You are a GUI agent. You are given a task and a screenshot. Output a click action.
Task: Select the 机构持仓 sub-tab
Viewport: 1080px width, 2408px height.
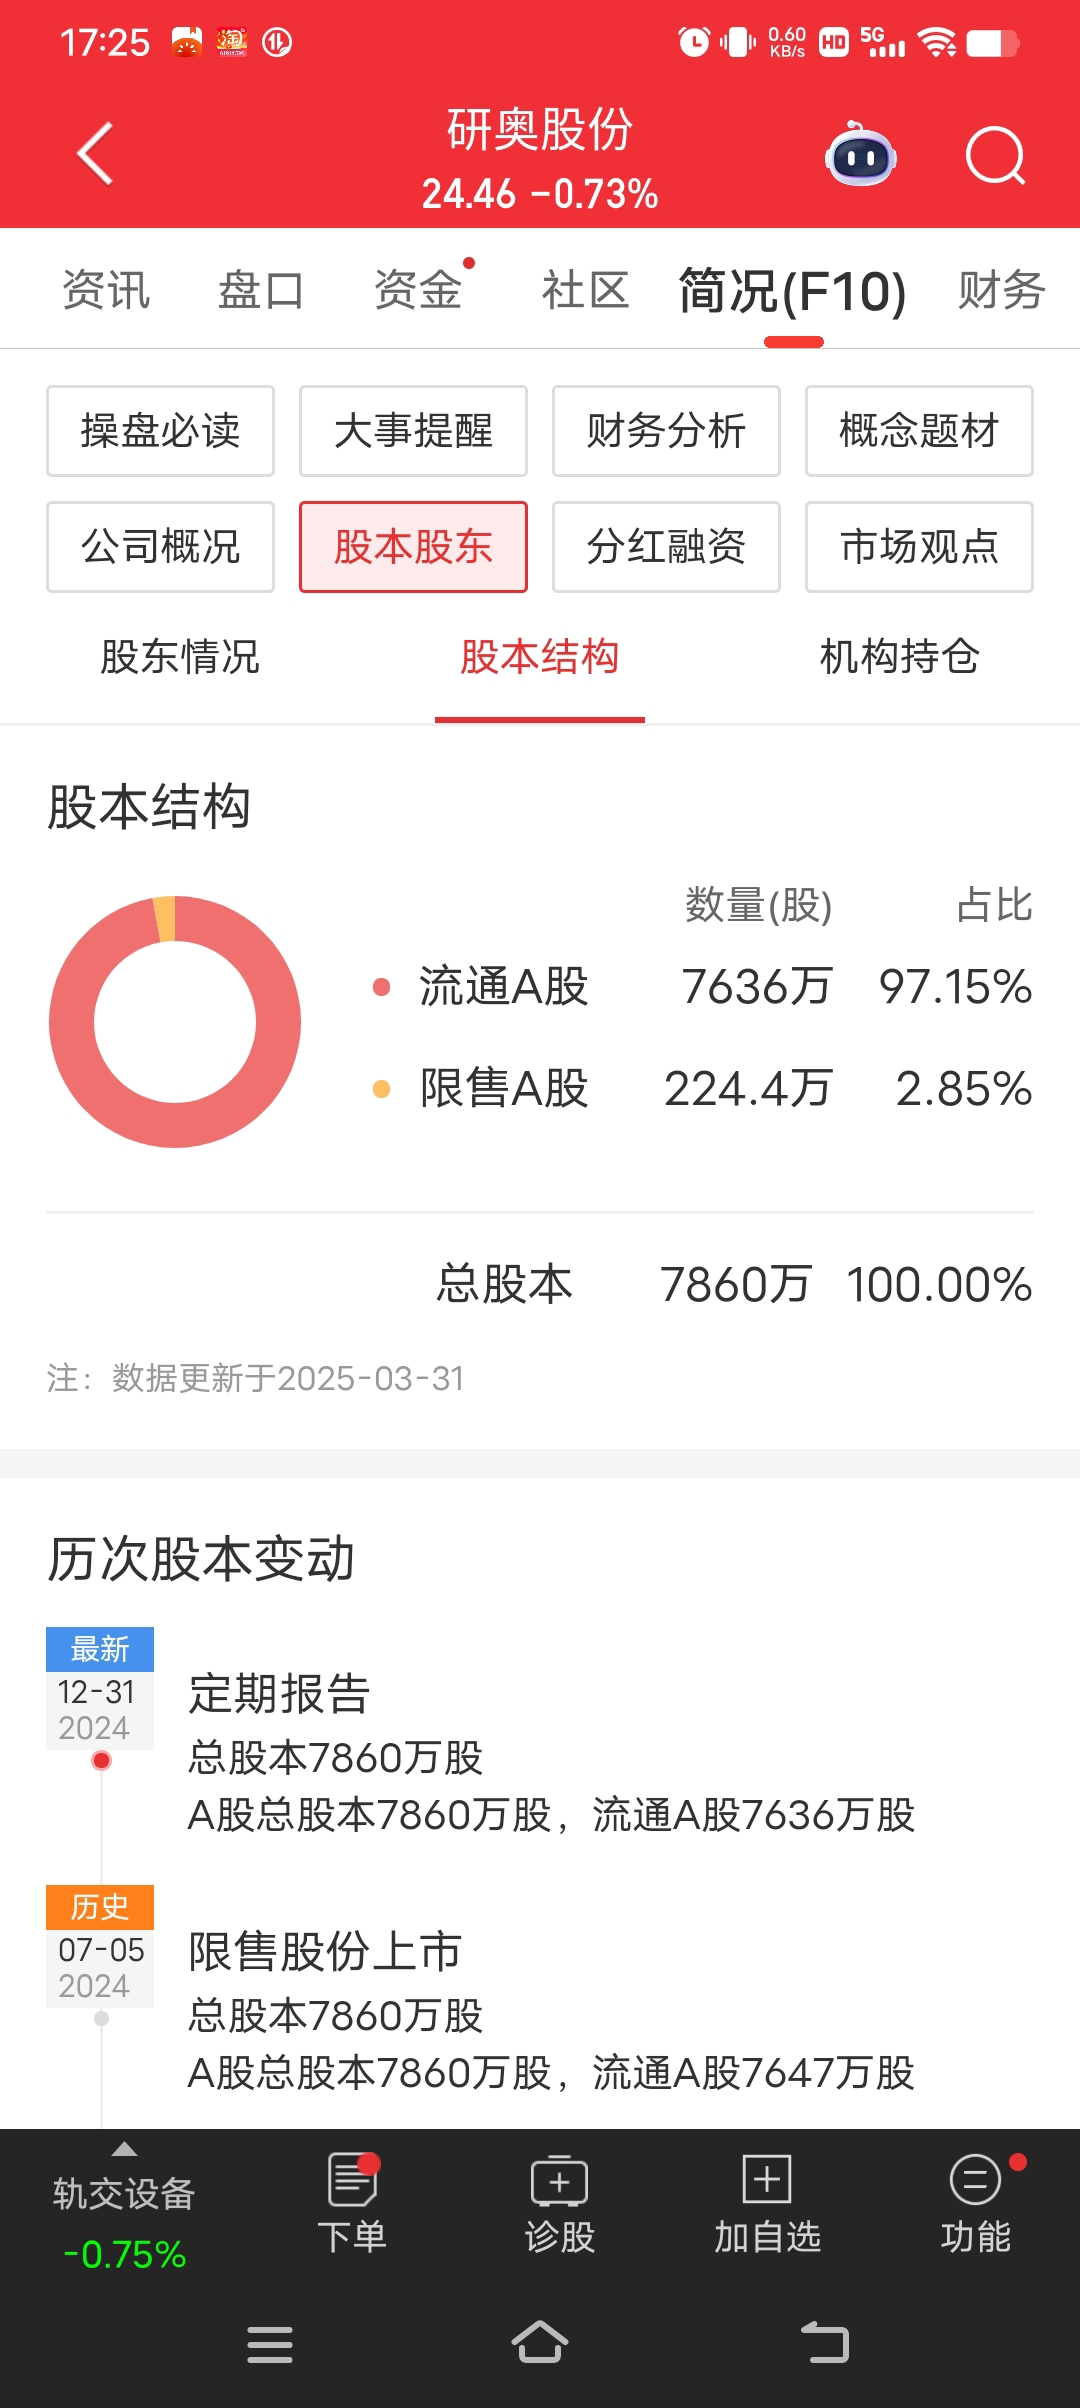[900, 657]
